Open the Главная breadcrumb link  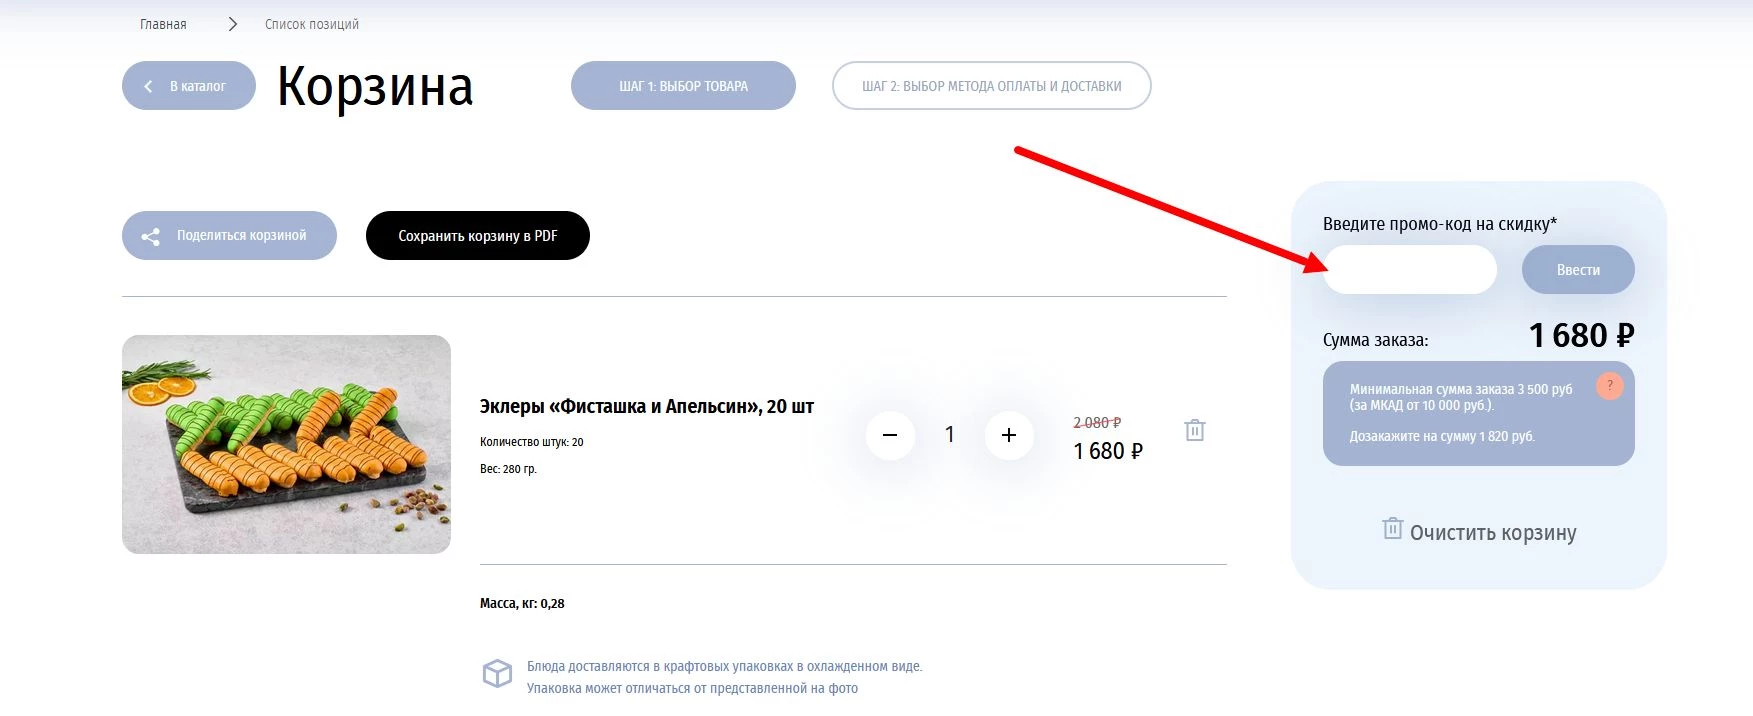[163, 24]
